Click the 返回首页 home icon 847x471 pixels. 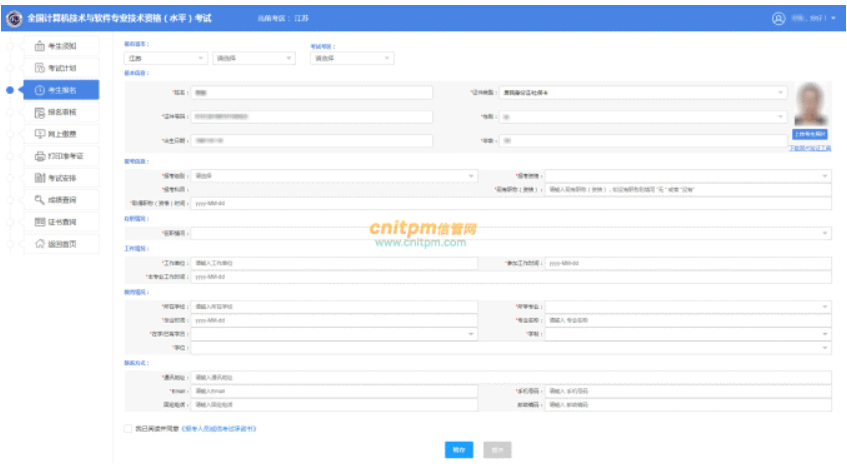click(40, 244)
